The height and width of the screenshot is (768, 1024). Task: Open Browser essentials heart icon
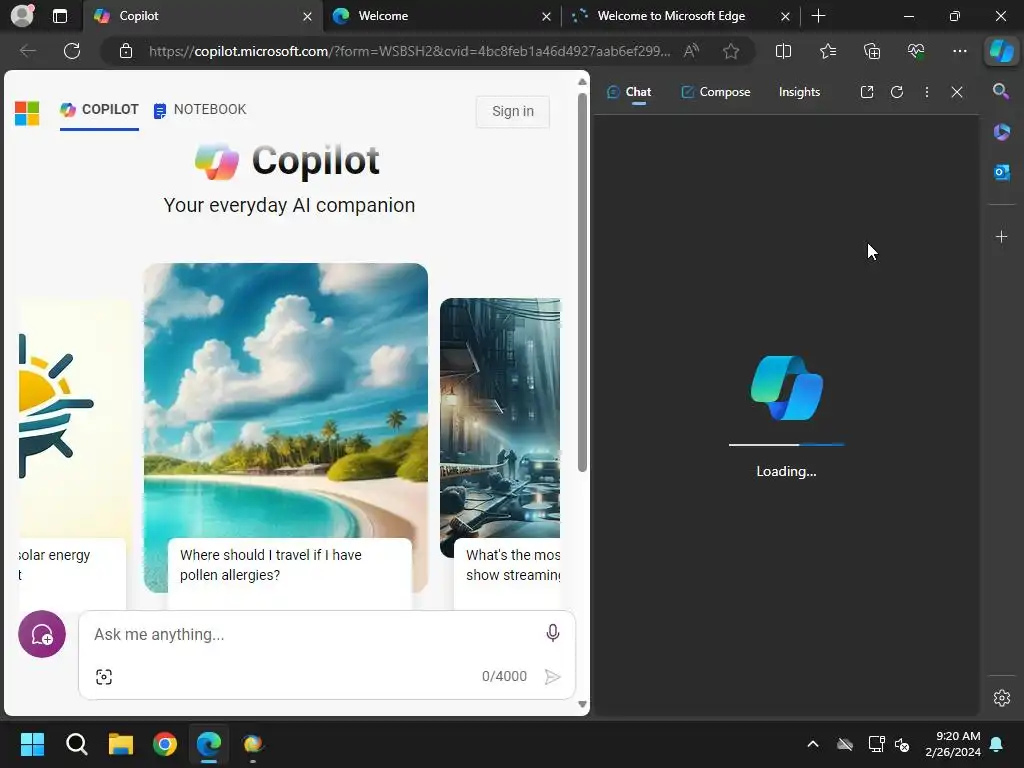pos(916,51)
